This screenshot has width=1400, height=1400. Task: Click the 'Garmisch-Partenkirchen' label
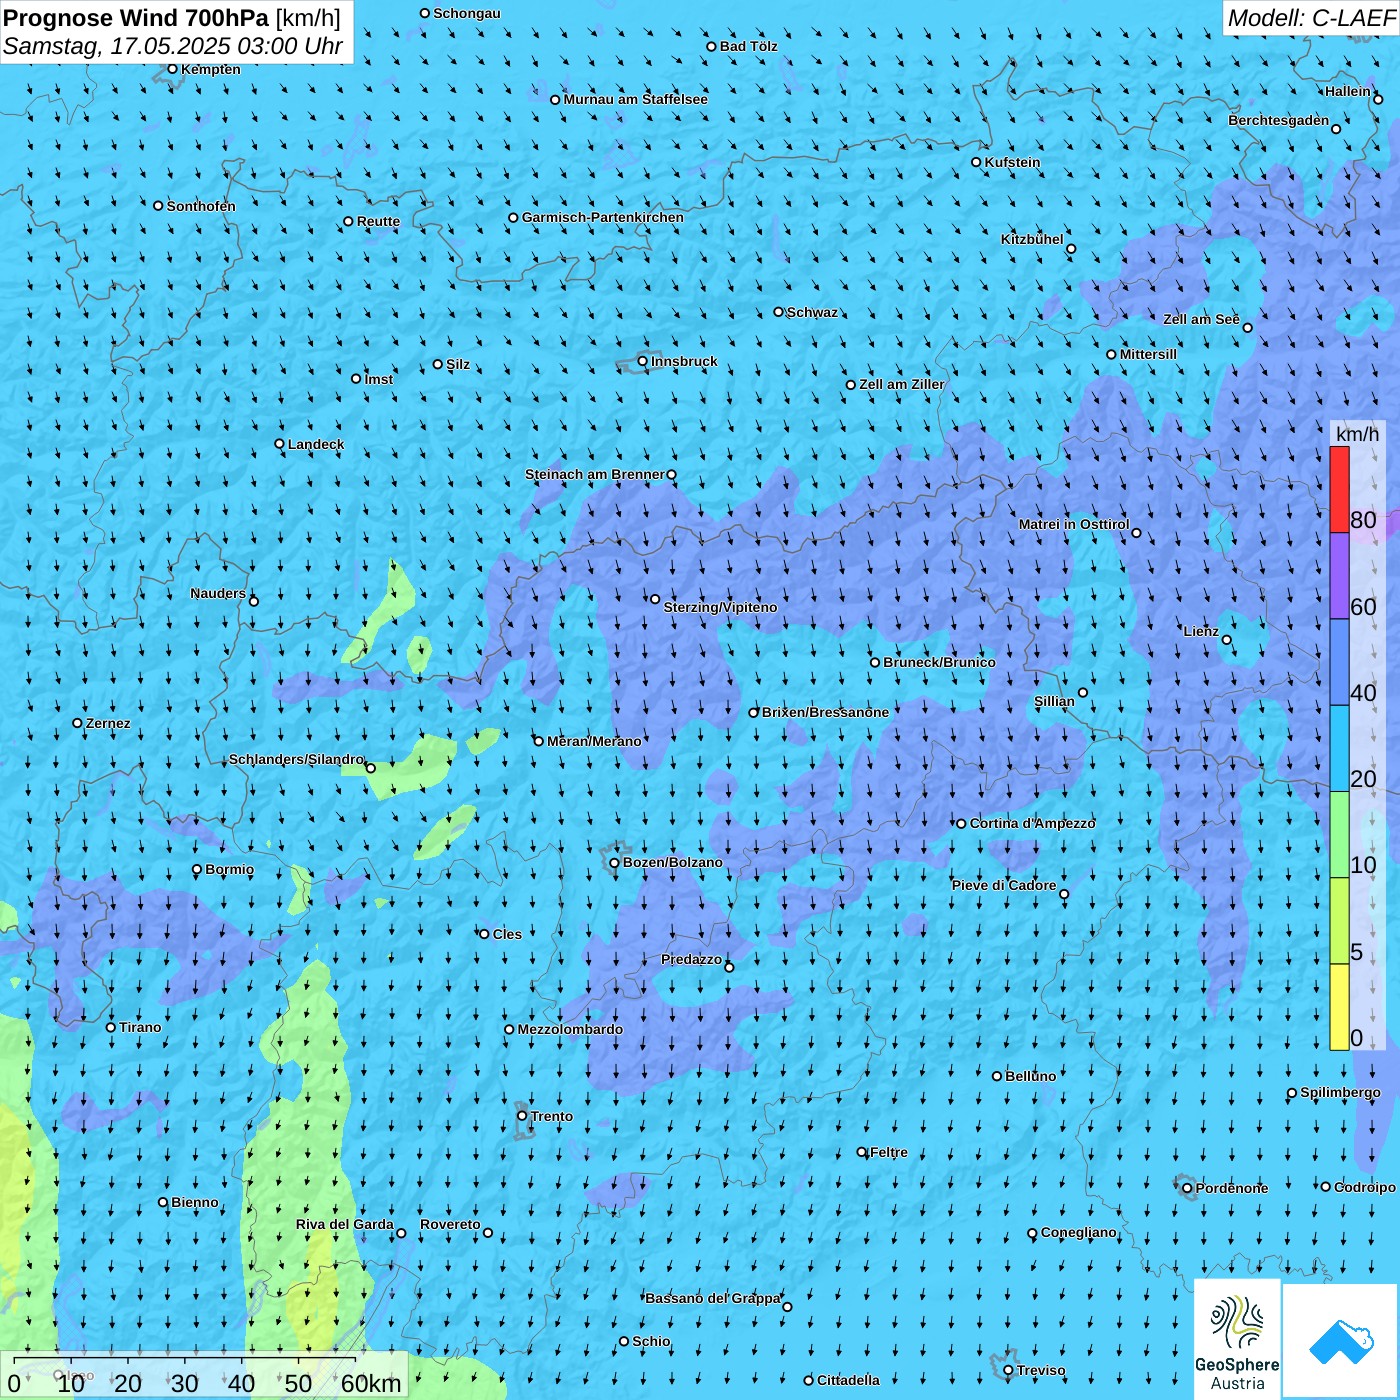tap(603, 217)
